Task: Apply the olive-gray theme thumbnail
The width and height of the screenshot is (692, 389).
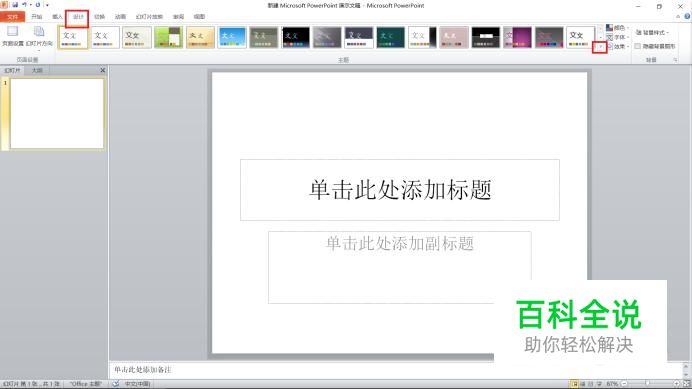Action: click(x=263, y=37)
